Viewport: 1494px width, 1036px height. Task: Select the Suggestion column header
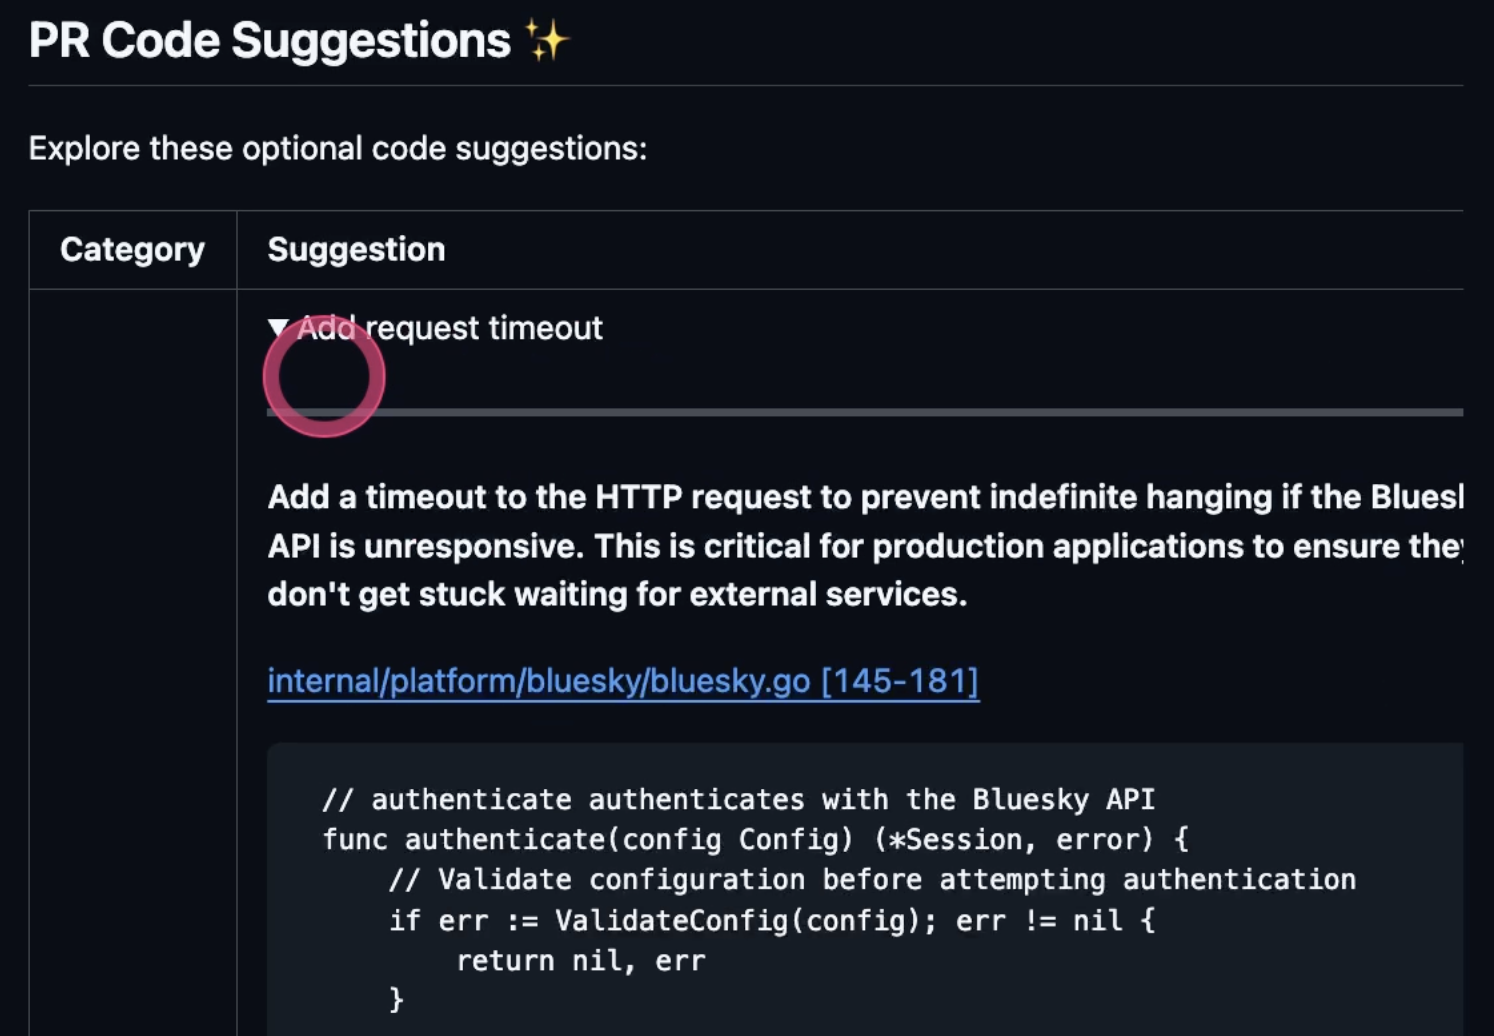point(356,249)
